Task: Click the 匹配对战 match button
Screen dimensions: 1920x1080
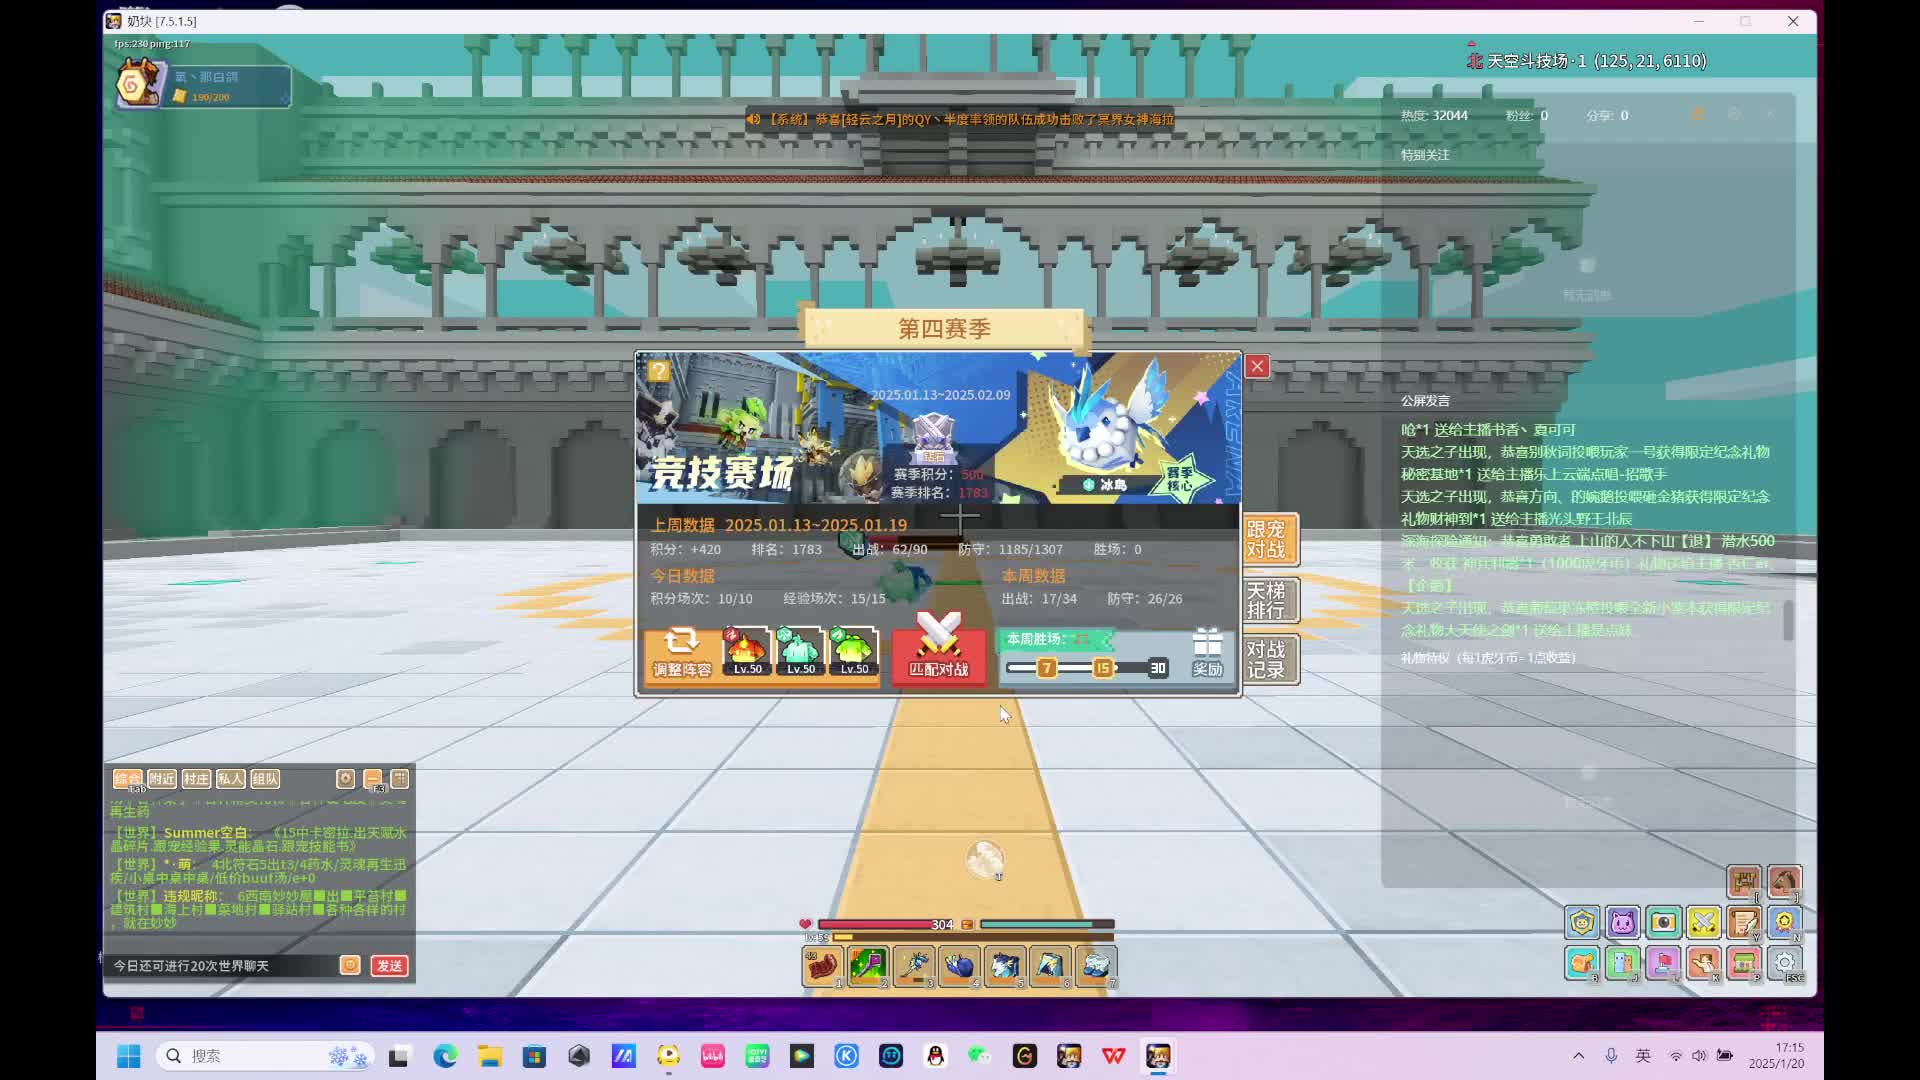Action: 938,655
